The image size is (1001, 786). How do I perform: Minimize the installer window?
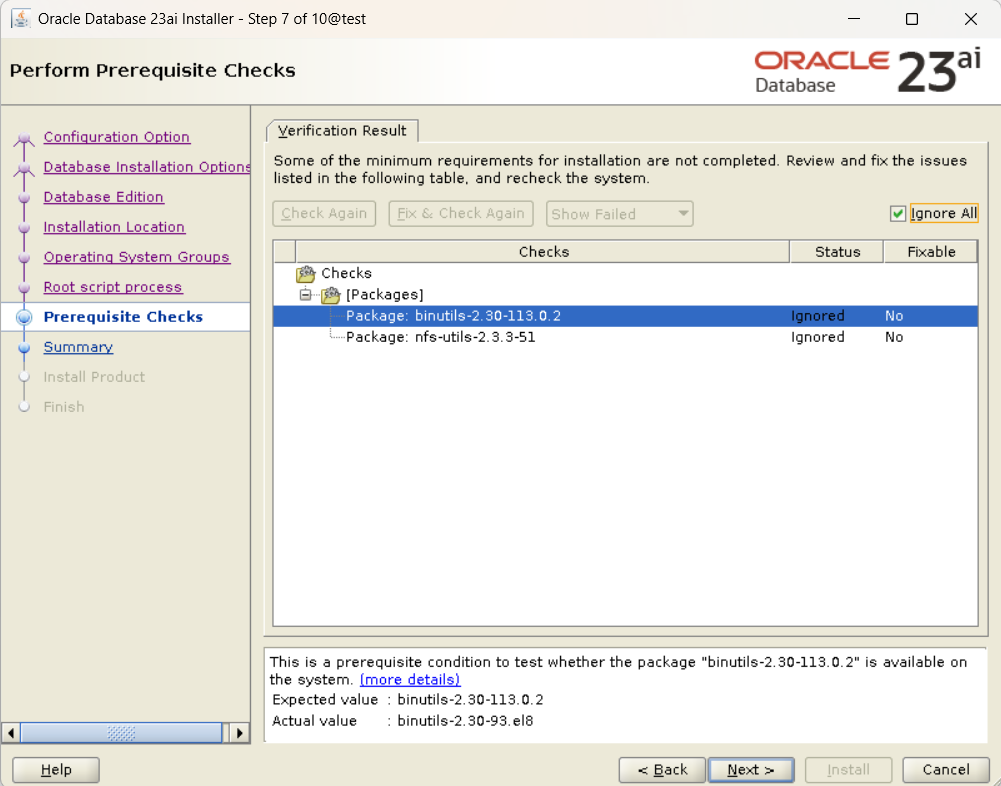pyautogui.click(x=854, y=19)
